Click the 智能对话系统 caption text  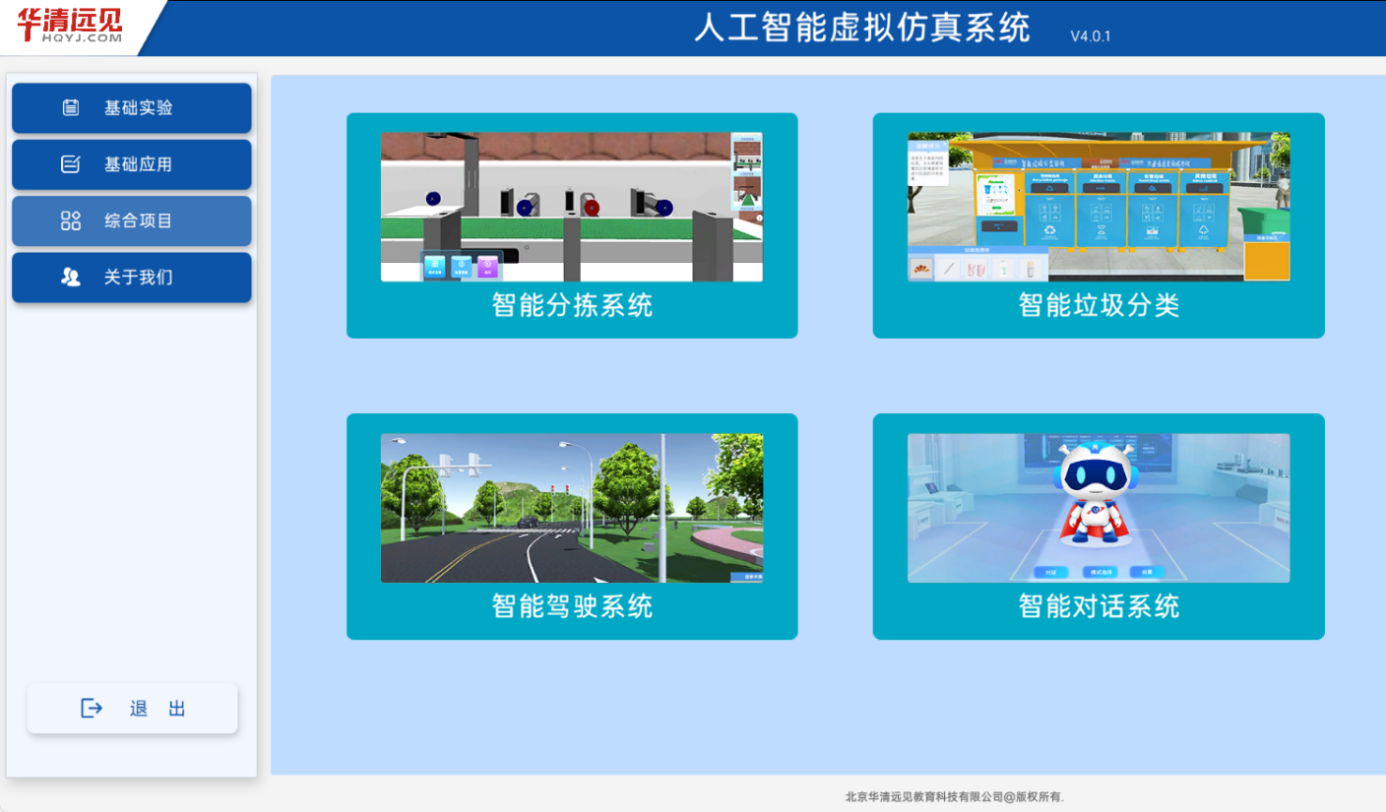pyautogui.click(x=1098, y=605)
